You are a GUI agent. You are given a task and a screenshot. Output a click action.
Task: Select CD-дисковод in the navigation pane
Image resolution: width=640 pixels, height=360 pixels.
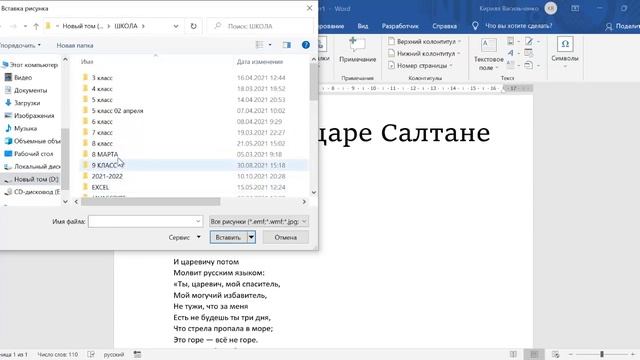(37, 192)
